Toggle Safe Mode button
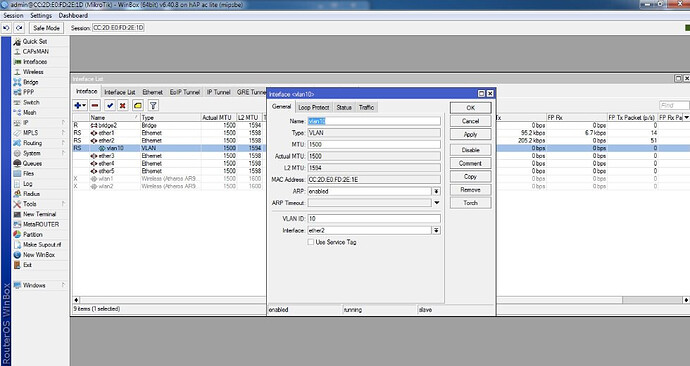 [x=46, y=28]
